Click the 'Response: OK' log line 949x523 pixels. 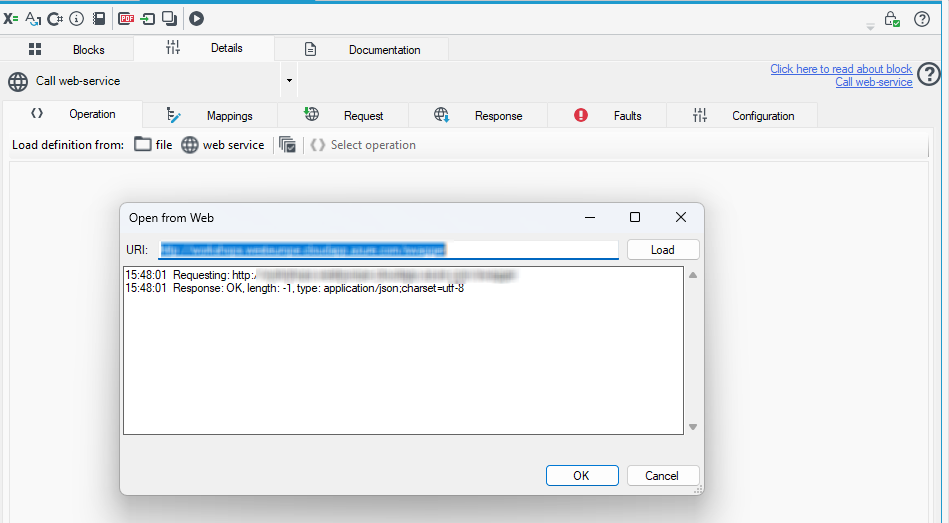click(x=295, y=288)
